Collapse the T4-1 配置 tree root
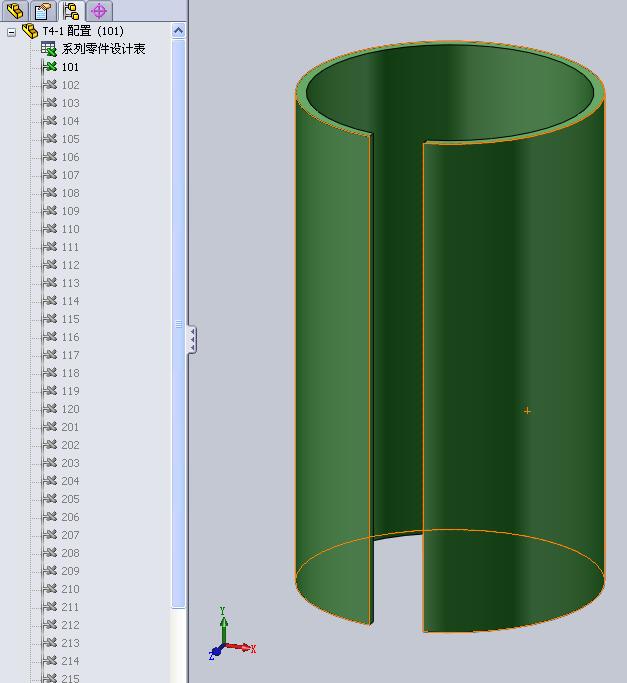627x683 pixels. [12, 32]
